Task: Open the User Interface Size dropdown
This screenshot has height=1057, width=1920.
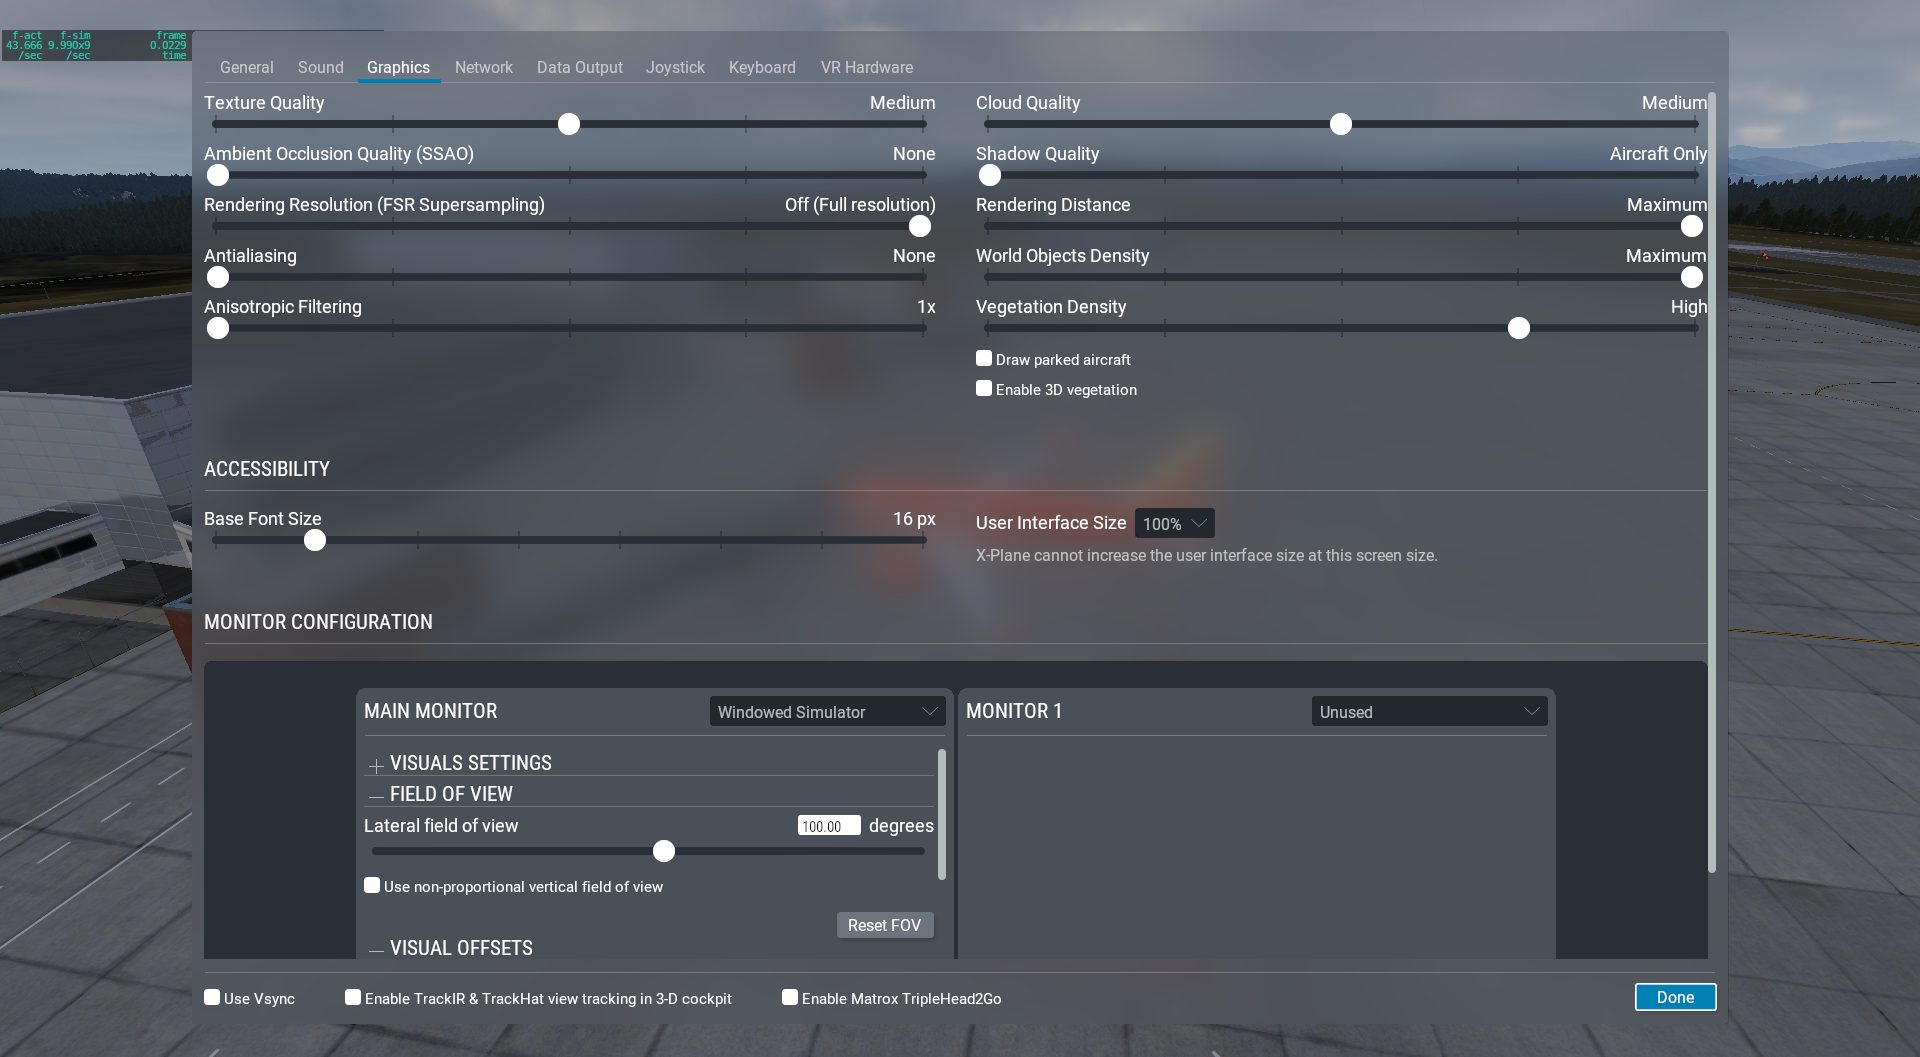Action: pyautogui.click(x=1174, y=524)
